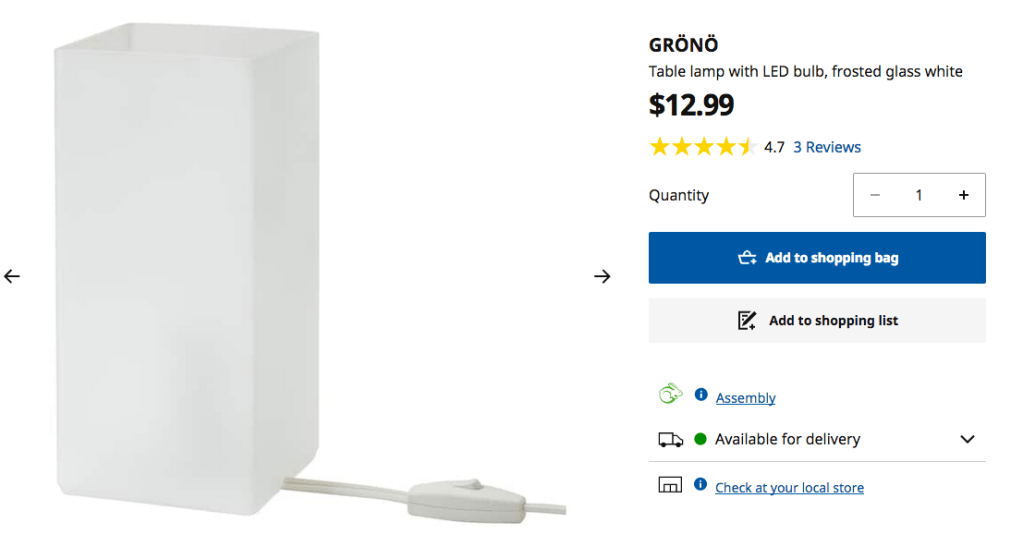Viewport: 1023px width, 547px height.
Task: Expand the Available for delivery section
Action: pyautogui.click(x=967, y=439)
